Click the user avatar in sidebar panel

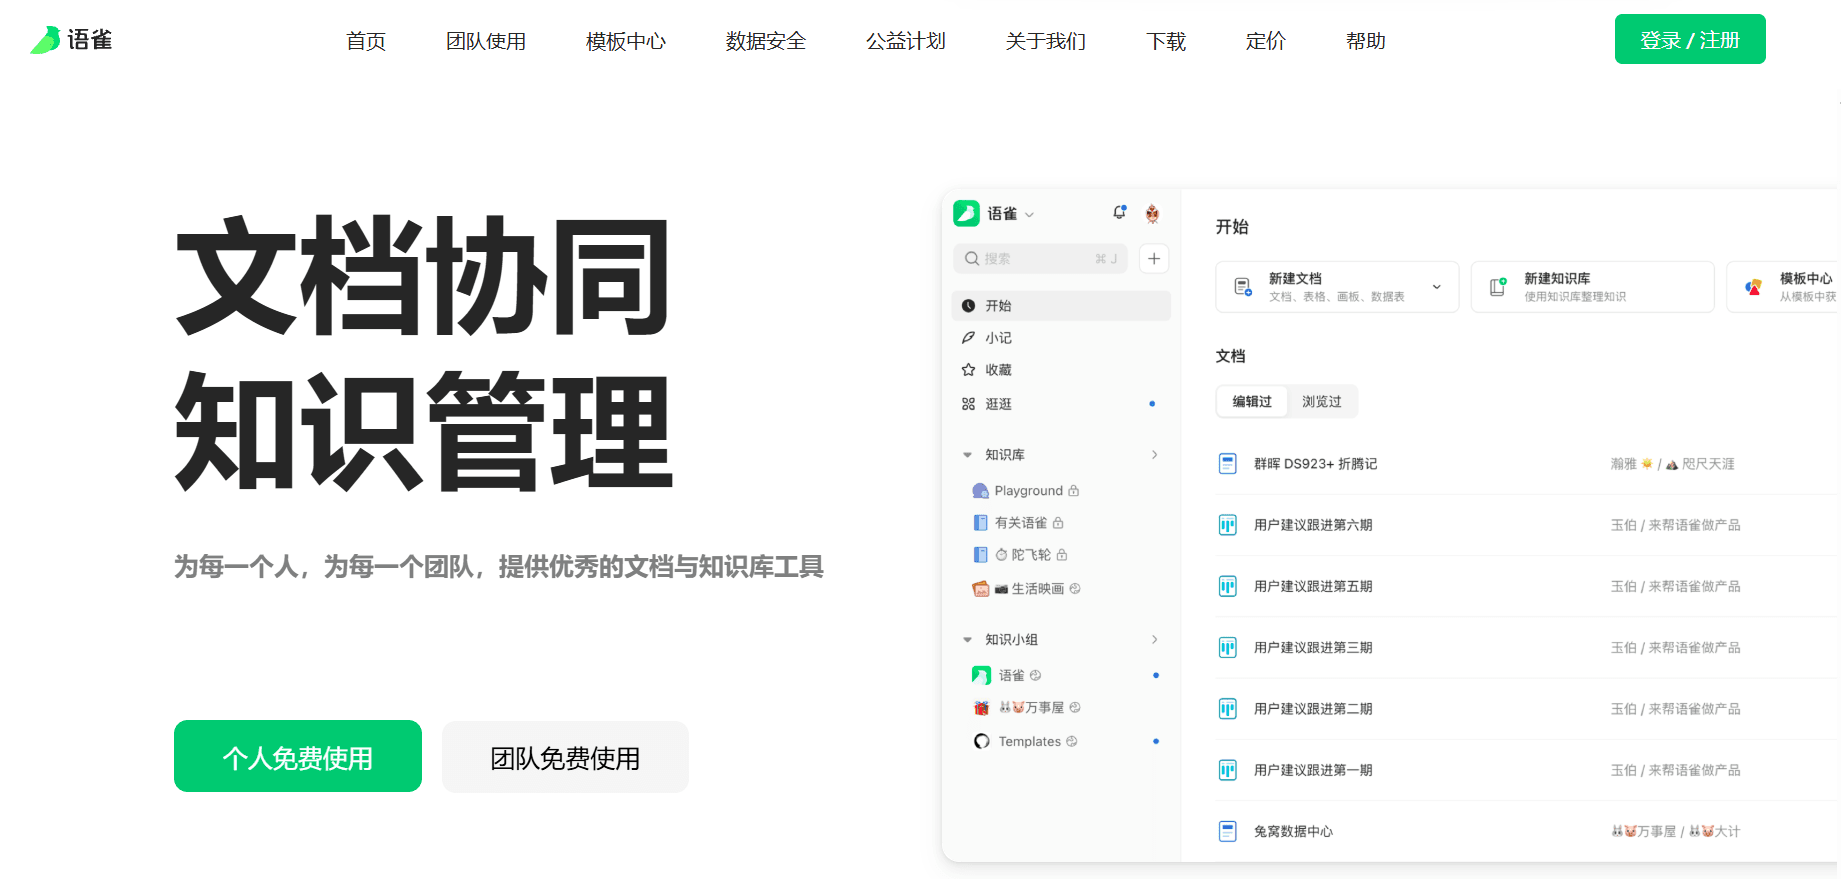point(1152,213)
